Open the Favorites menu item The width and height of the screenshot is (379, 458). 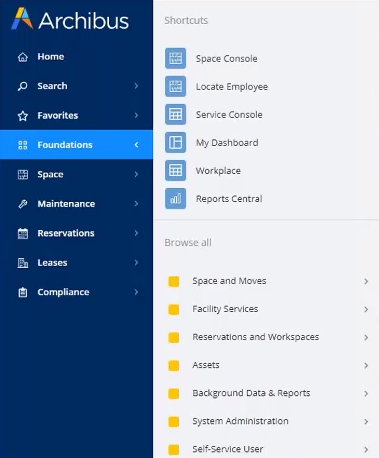pos(76,115)
